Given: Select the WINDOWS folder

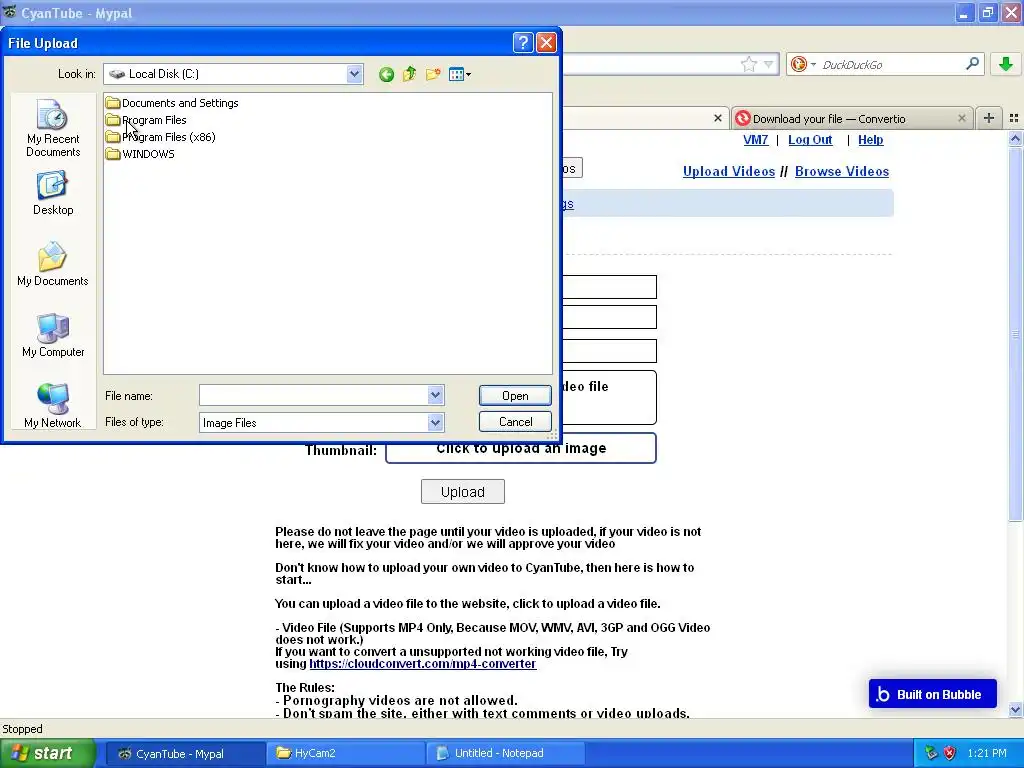Looking at the screenshot, I should pos(140,153).
